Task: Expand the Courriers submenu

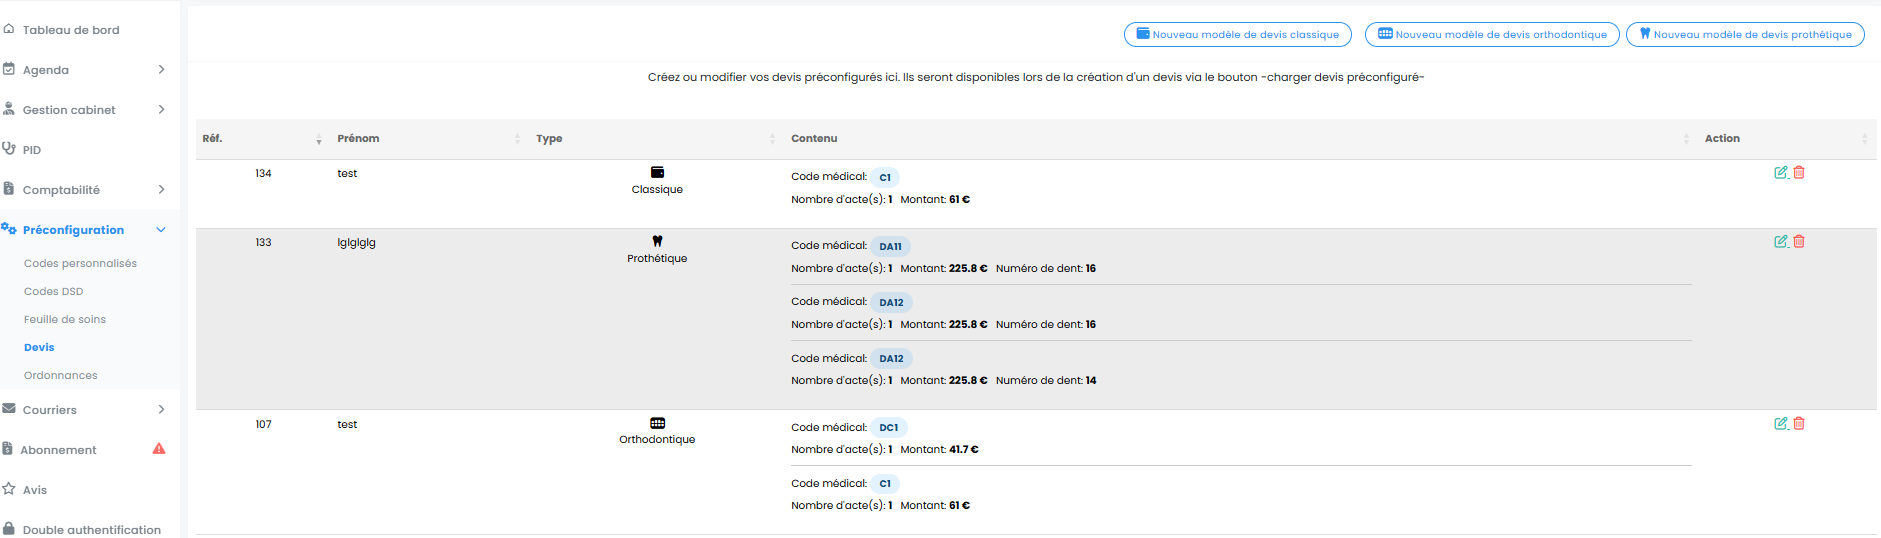Action: click(161, 409)
